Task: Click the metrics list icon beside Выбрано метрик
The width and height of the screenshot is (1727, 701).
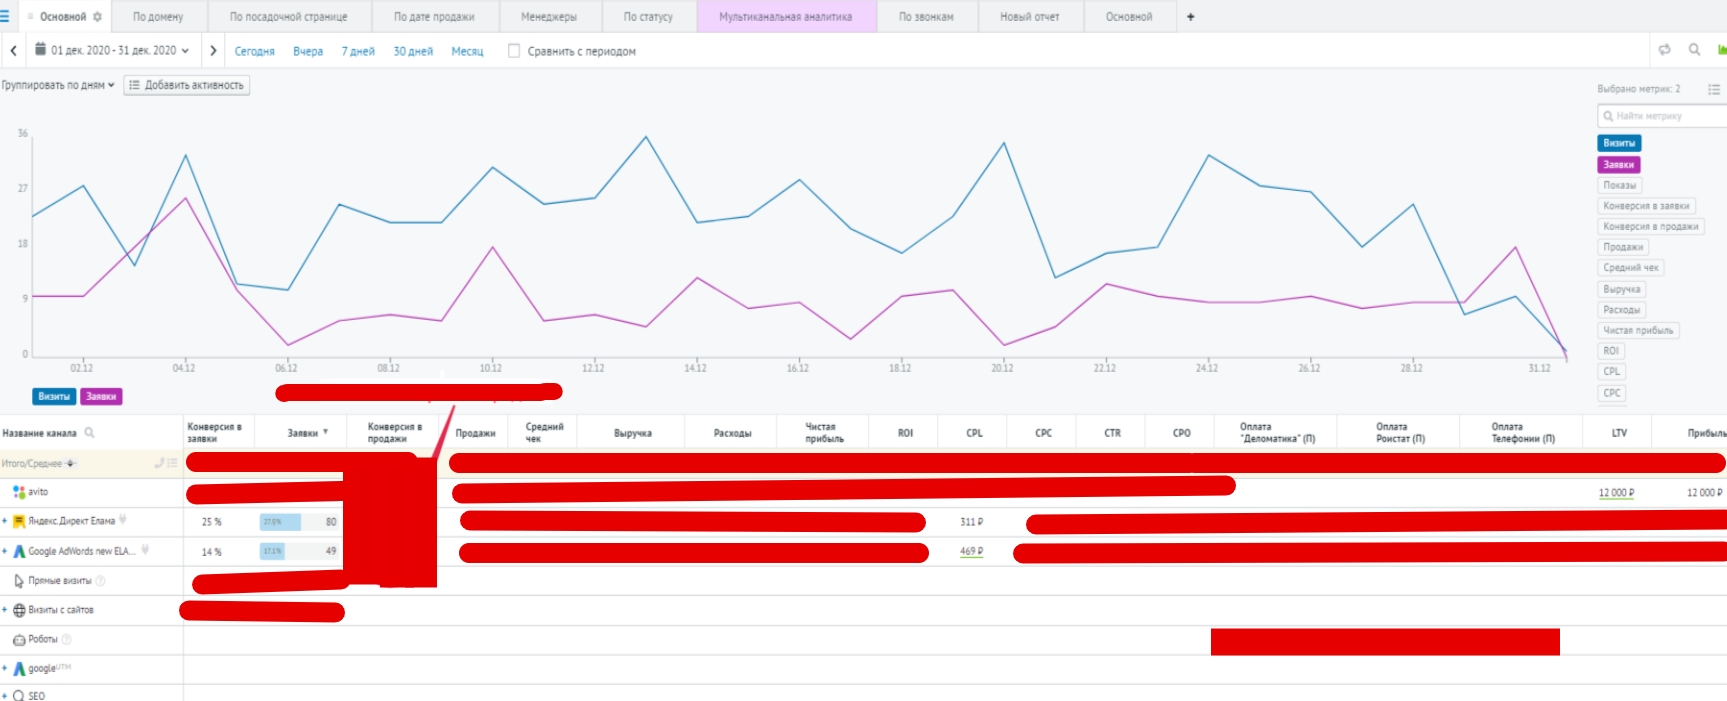Action: coord(1713,89)
